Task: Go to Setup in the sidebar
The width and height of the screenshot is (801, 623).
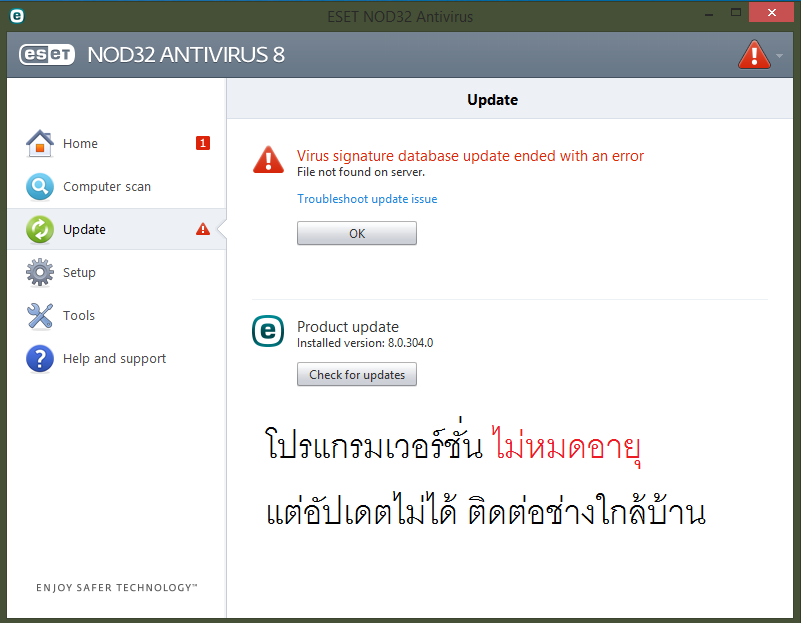Action: (x=116, y=272)
